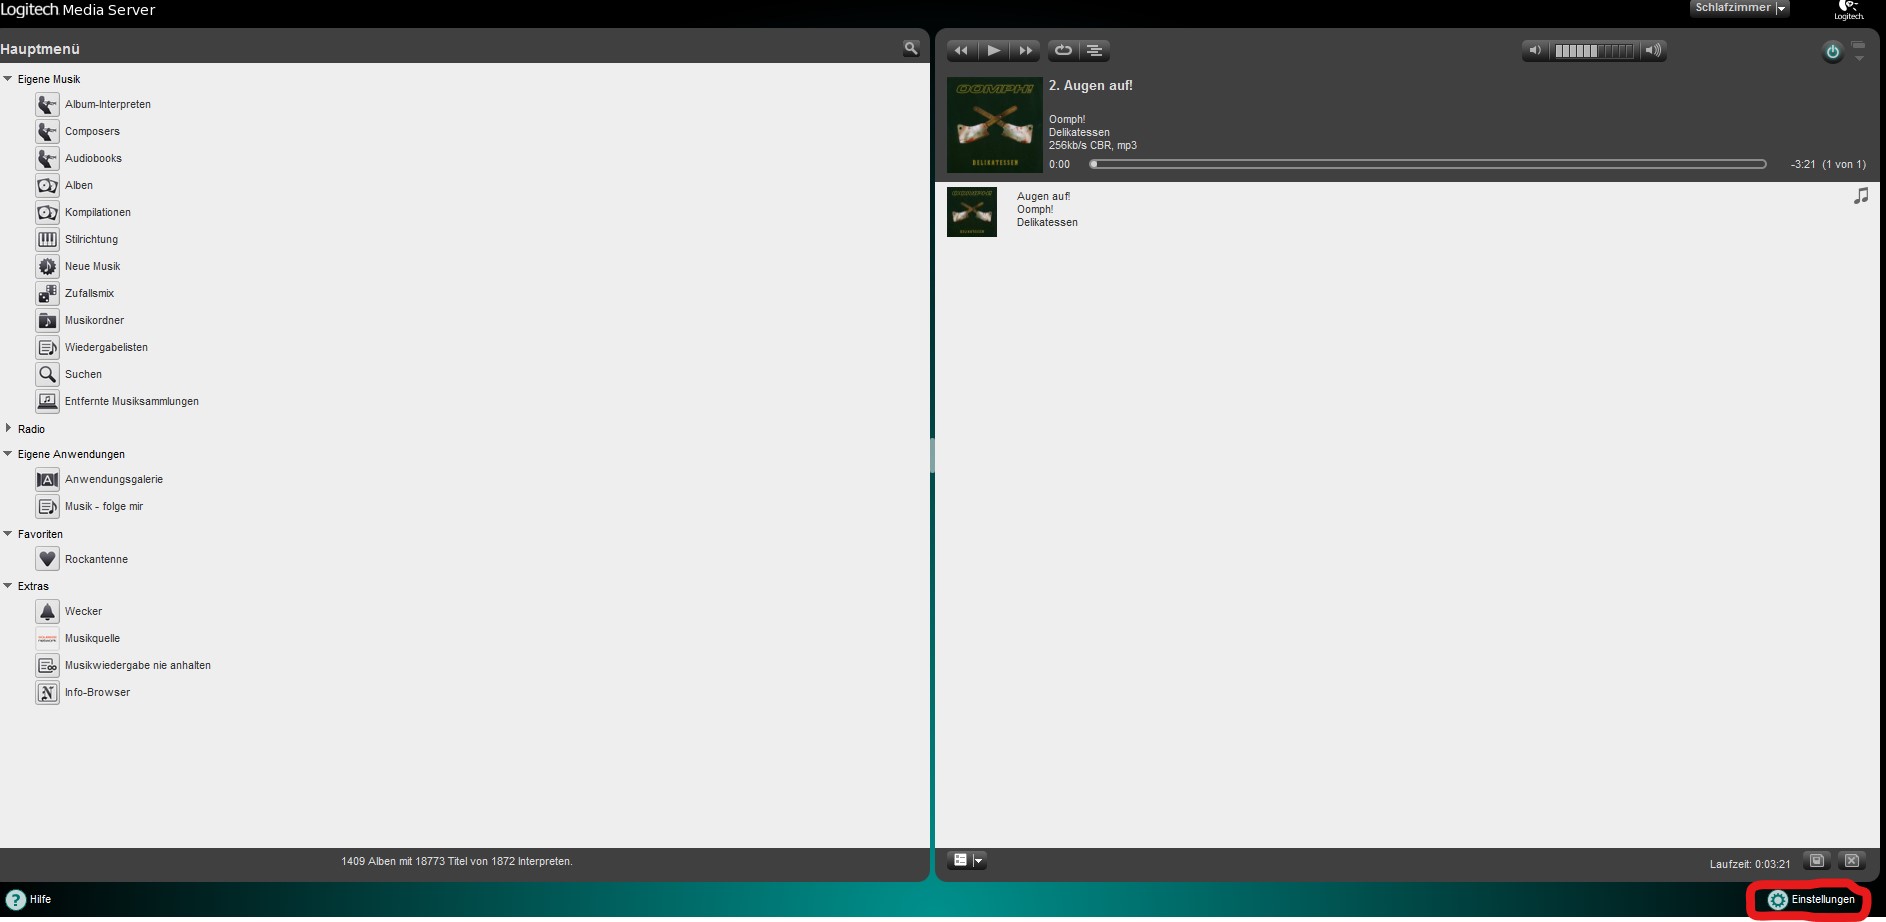The width and height of the screenshot is (1886, 922).
Task: Toggle the player power button
Action: coord(1832,52)
